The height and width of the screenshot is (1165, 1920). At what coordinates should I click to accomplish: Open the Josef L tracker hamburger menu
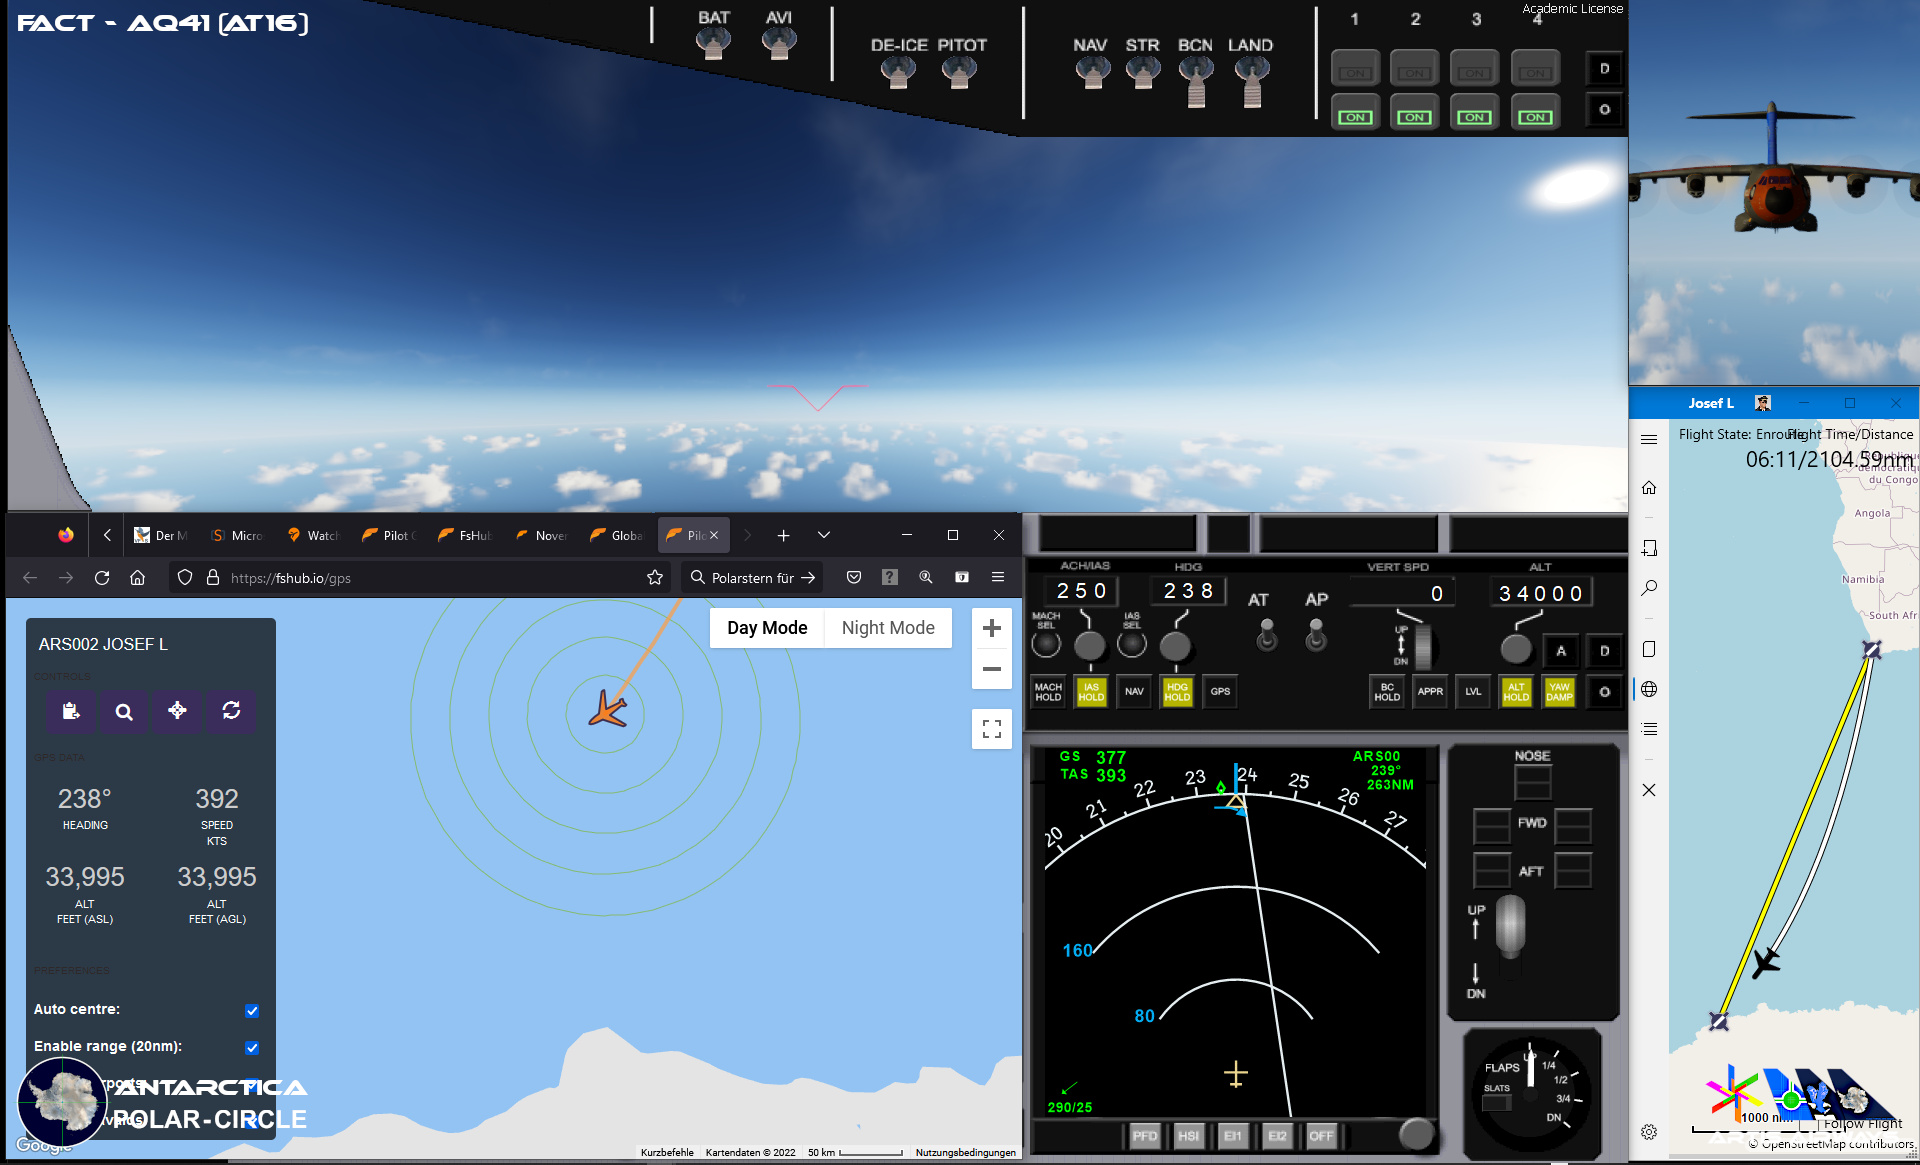coord(1649,439)
